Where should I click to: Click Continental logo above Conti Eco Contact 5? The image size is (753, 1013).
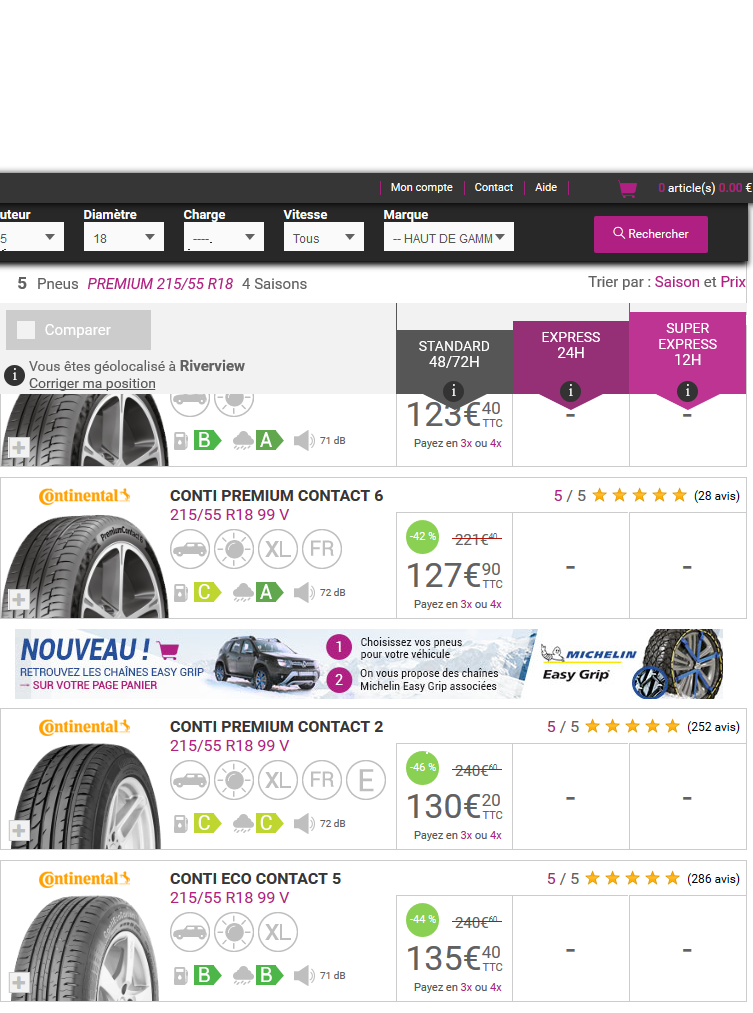pos(85,879)
